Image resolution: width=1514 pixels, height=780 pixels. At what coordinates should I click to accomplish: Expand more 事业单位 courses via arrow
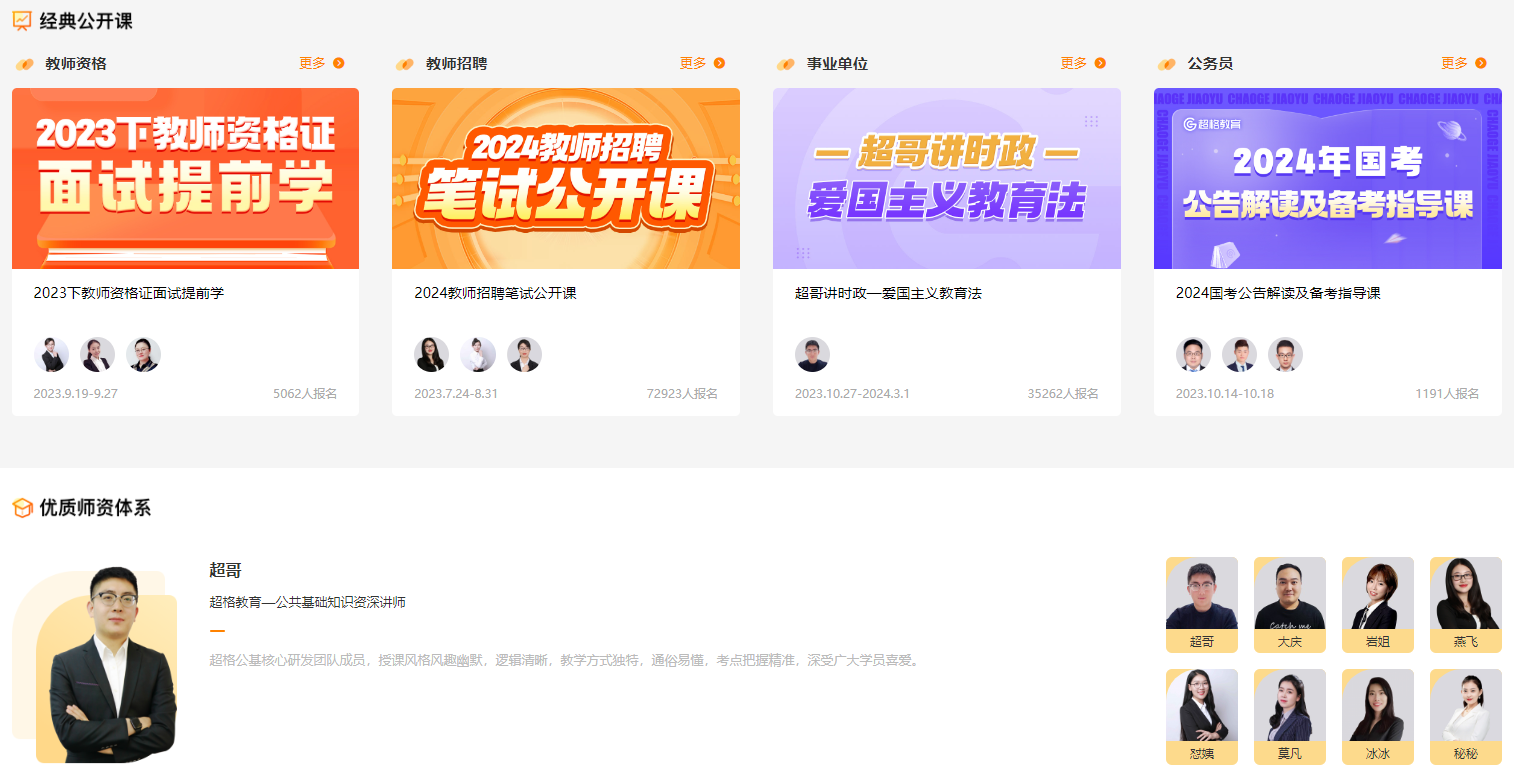pyautogui.click(x=1100, y=63)
